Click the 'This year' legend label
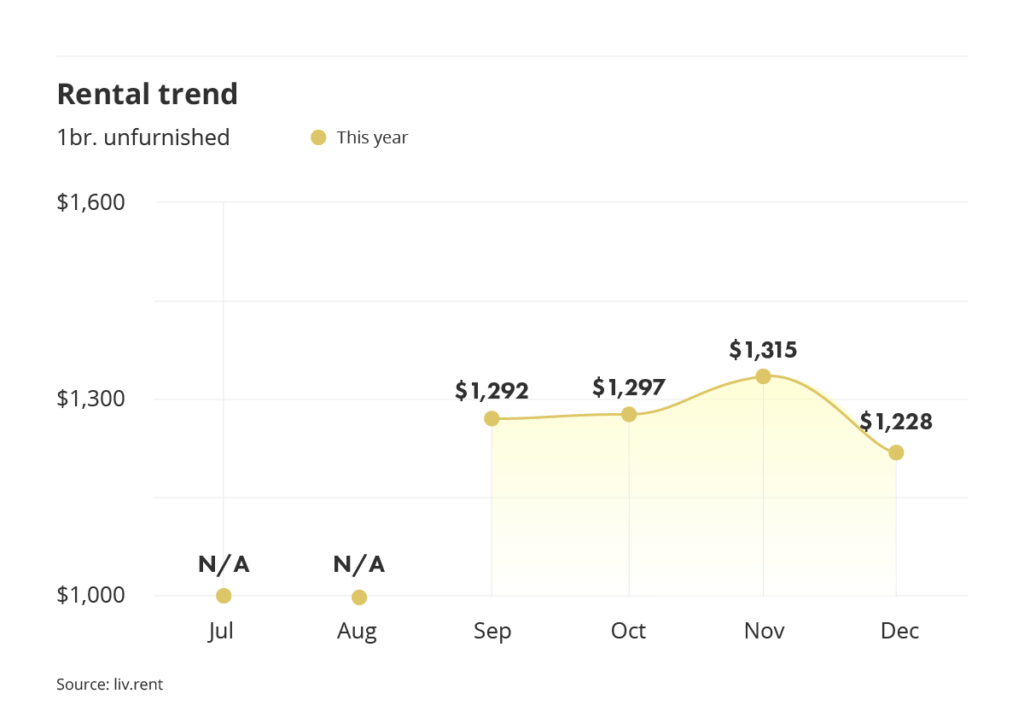 click(372, 138)
